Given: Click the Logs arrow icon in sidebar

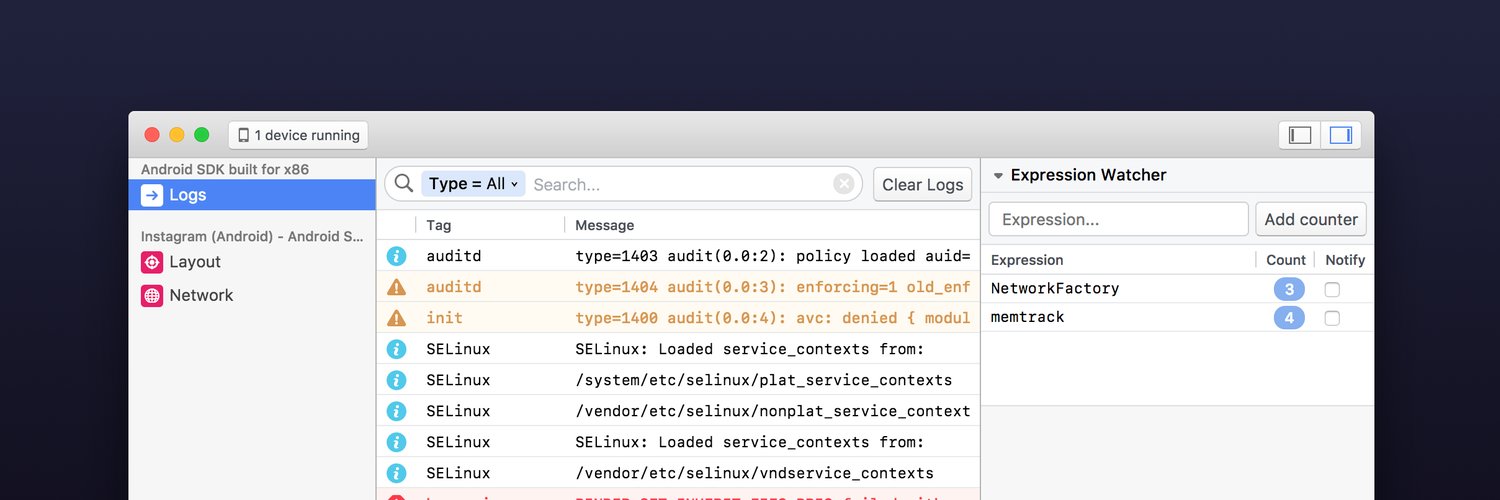Looking at the screenshot, I should (x=152, y=195).
